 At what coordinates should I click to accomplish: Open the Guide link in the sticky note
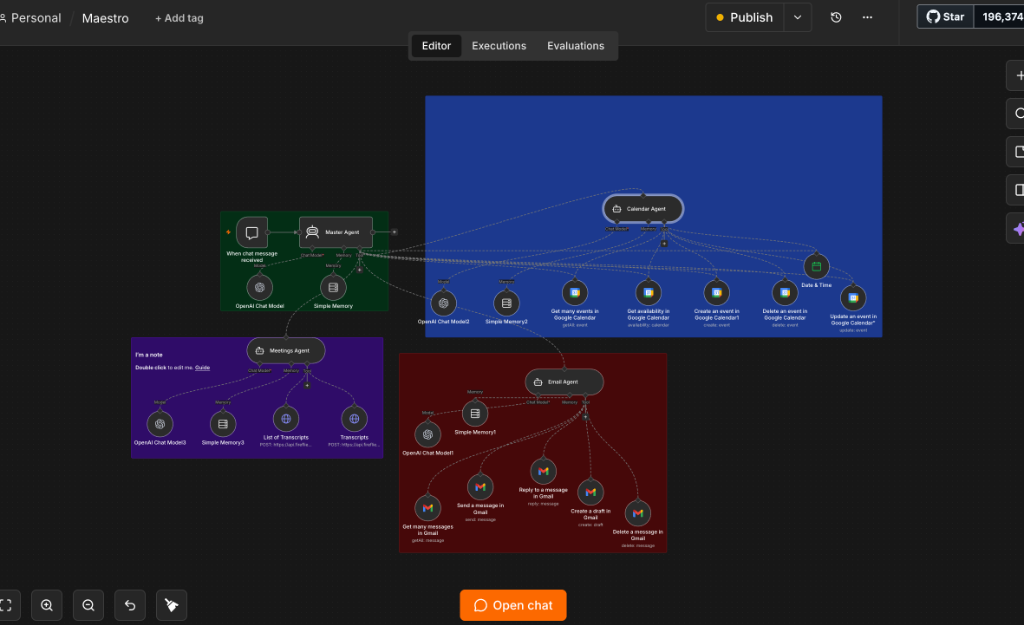click(x=202, y=368)
